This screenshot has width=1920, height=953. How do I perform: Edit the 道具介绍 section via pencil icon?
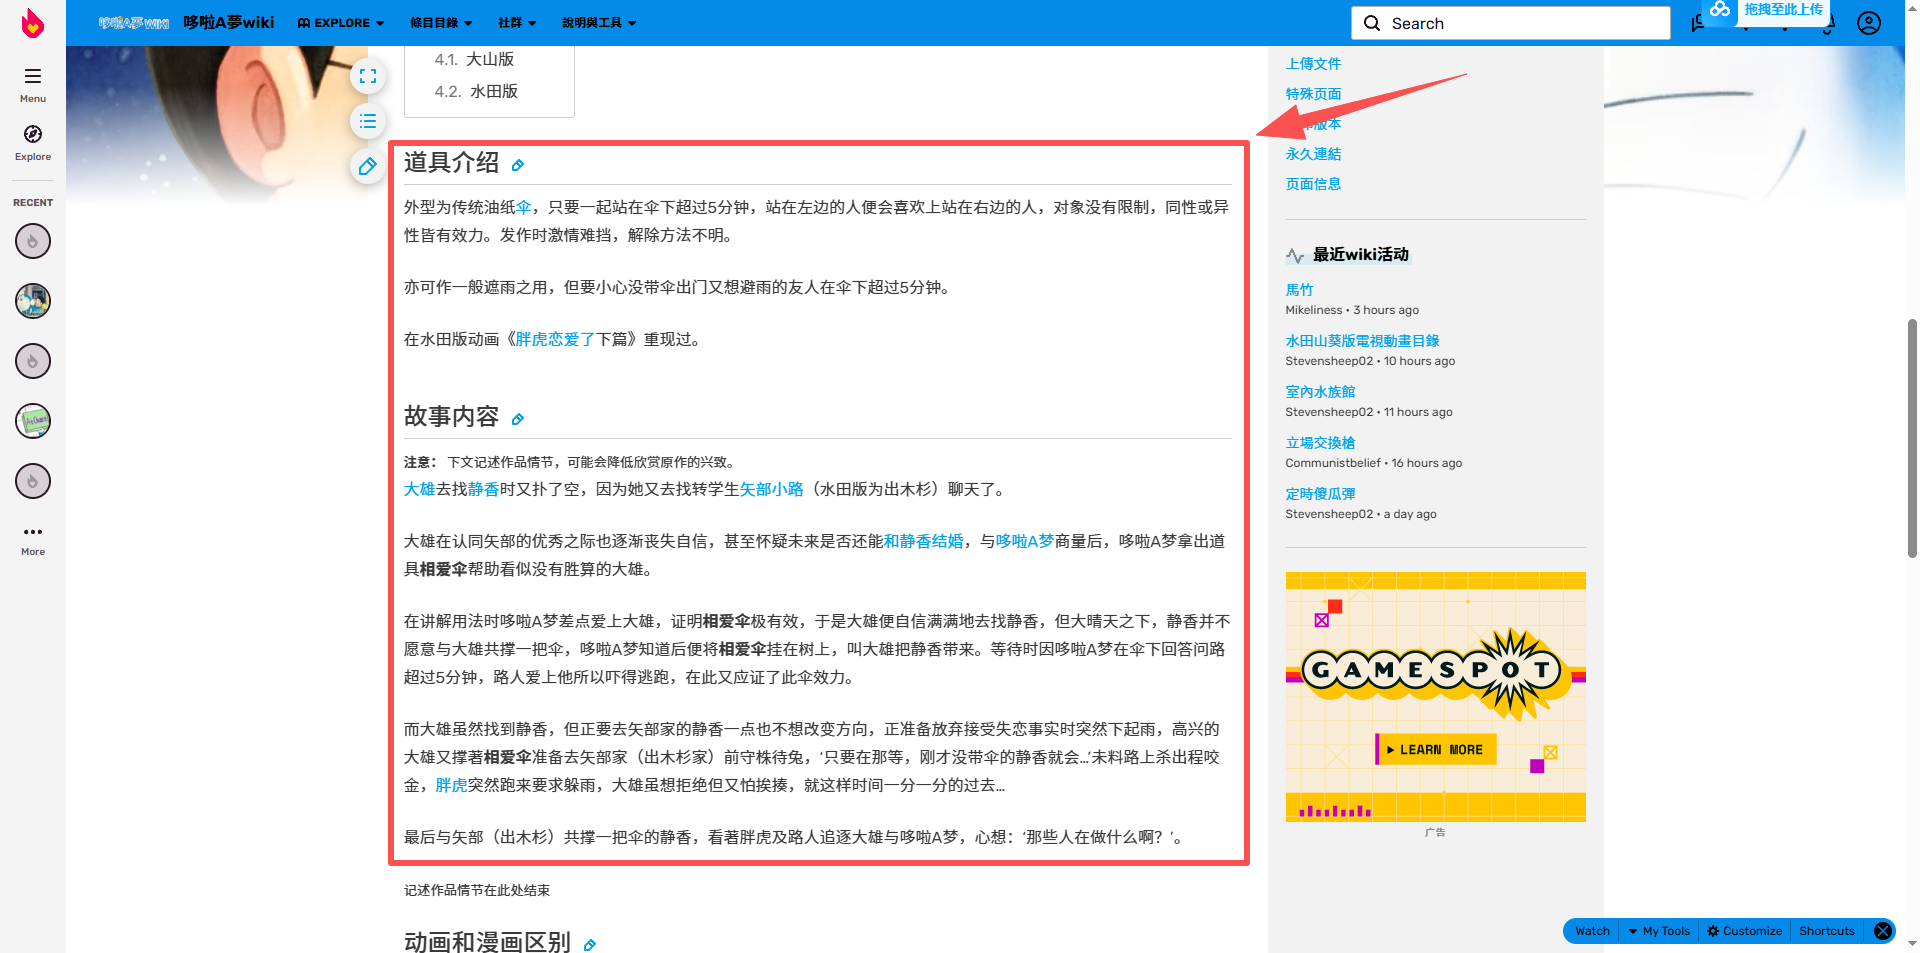pos(519,165)
